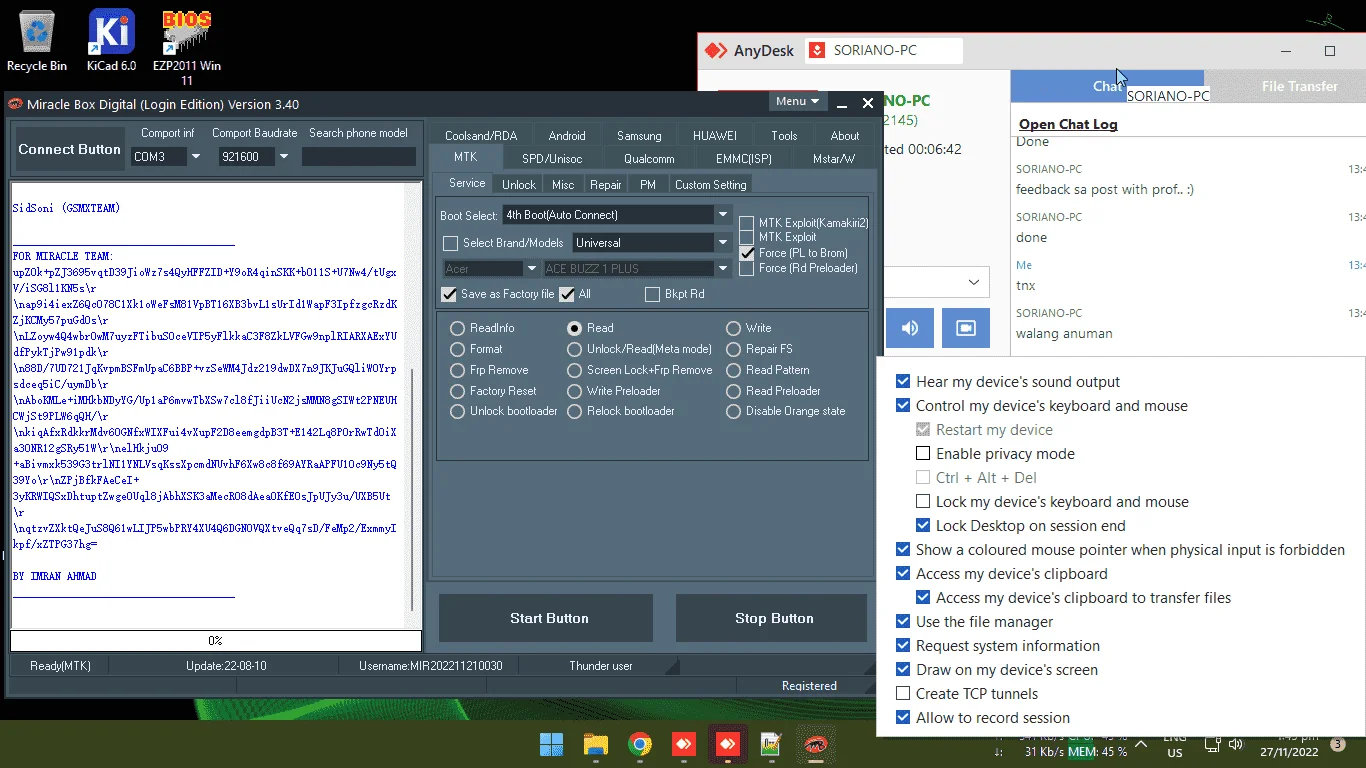Click the Search phone model field

click(359, 157)
